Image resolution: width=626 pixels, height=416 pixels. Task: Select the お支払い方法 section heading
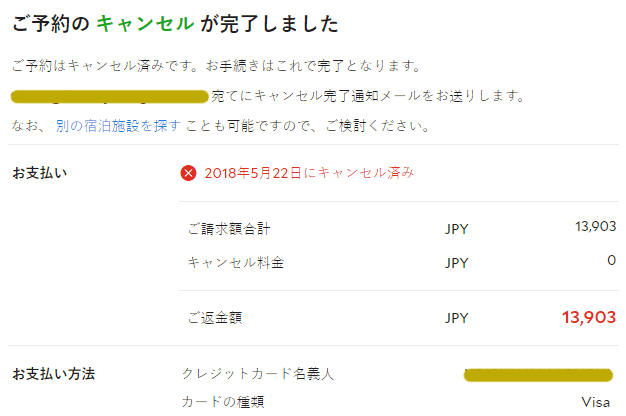point(53,374)
